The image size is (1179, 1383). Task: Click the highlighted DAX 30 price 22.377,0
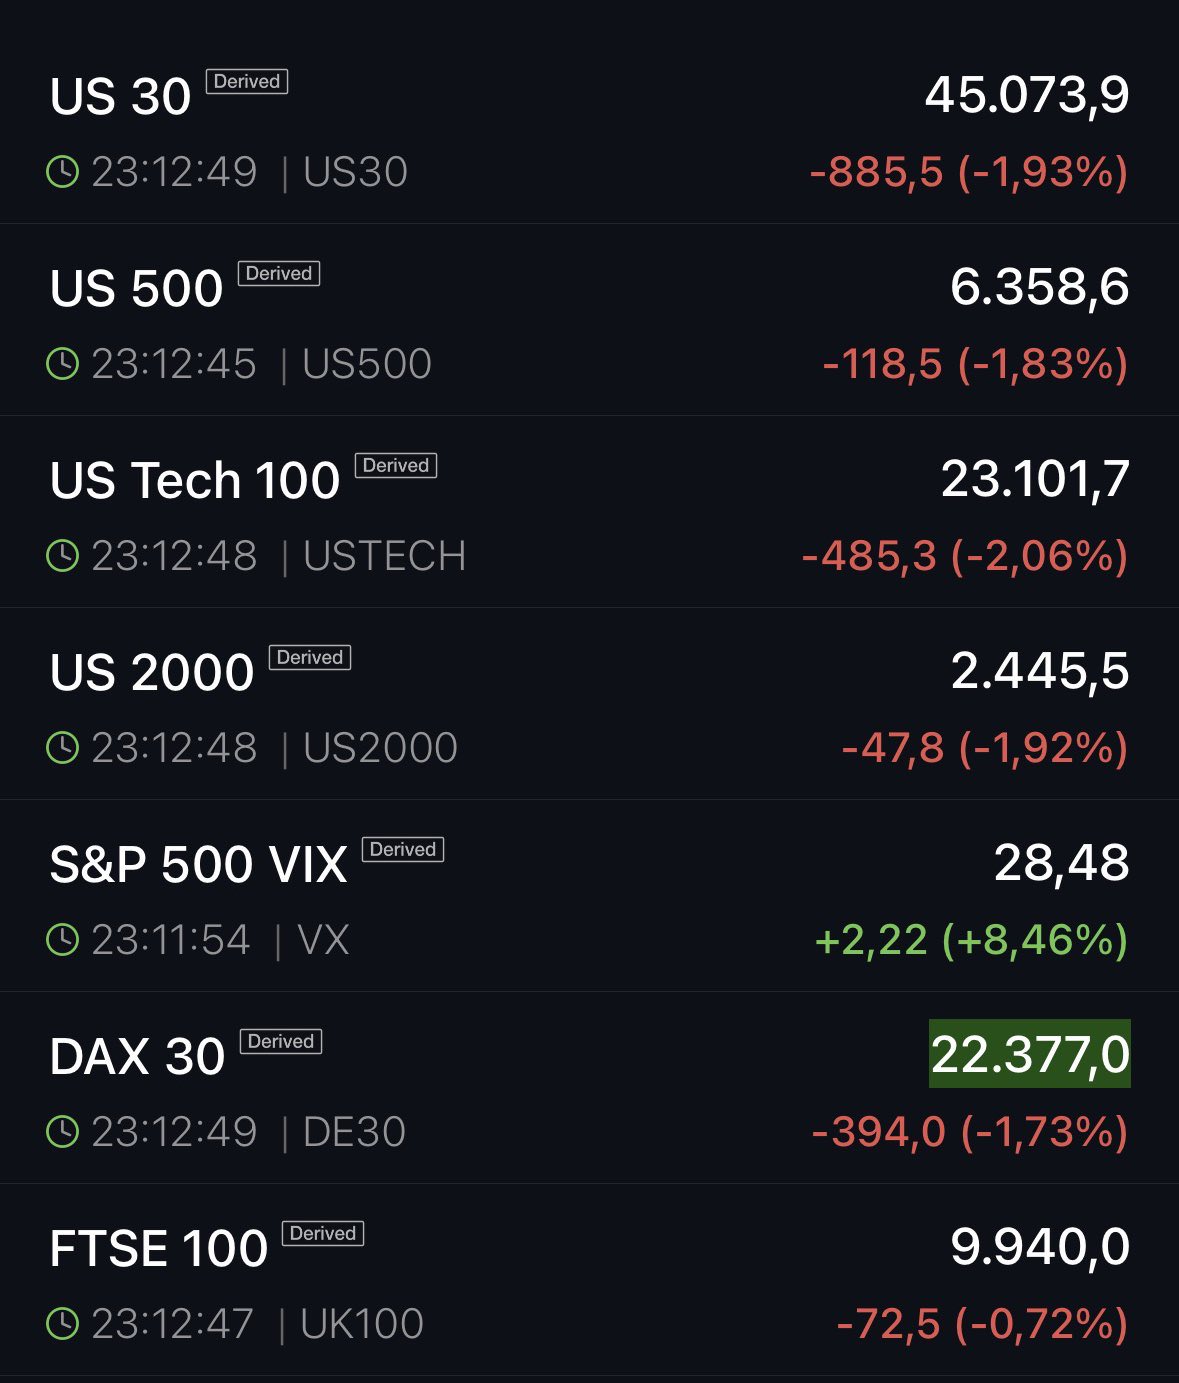(x=1030, y=1055)
